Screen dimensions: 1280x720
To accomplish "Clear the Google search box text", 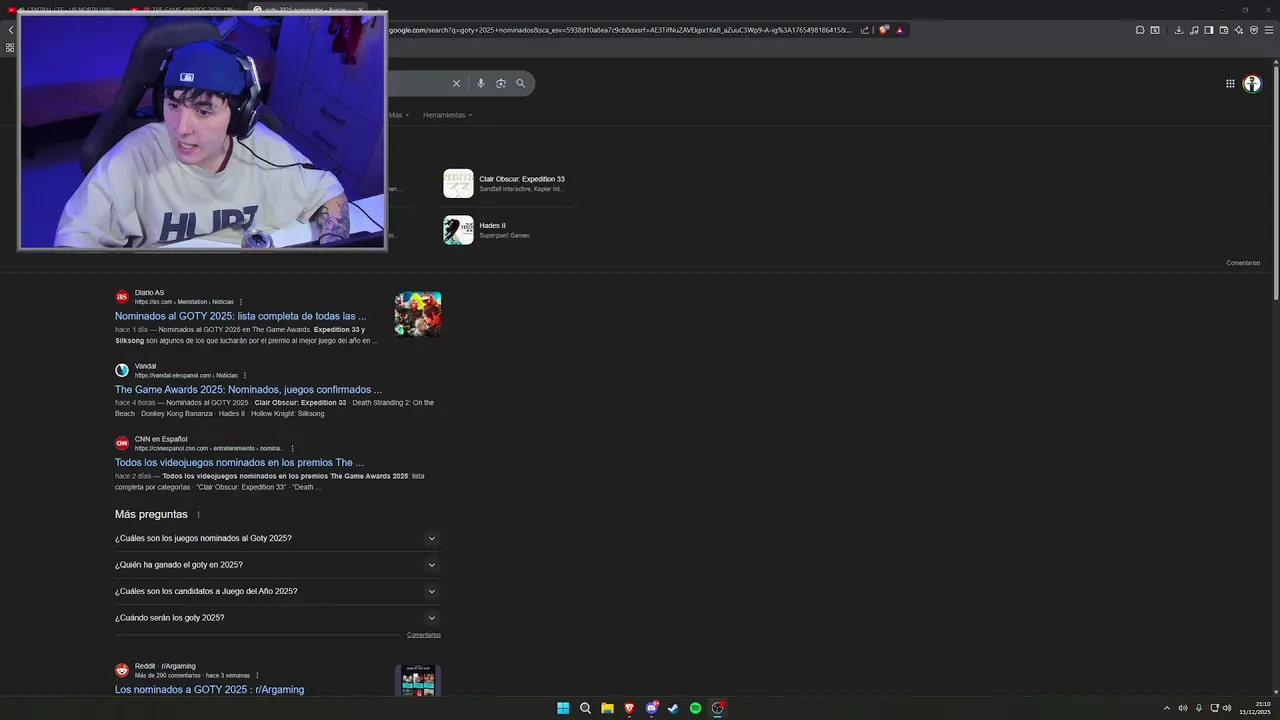I will (x=456, y=84).
